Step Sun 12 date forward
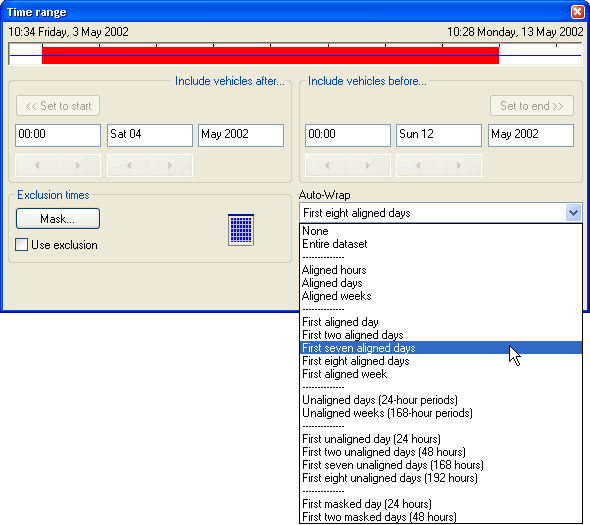Image resolution: width=590 pixels, height=525 pixels. [459, 165]
